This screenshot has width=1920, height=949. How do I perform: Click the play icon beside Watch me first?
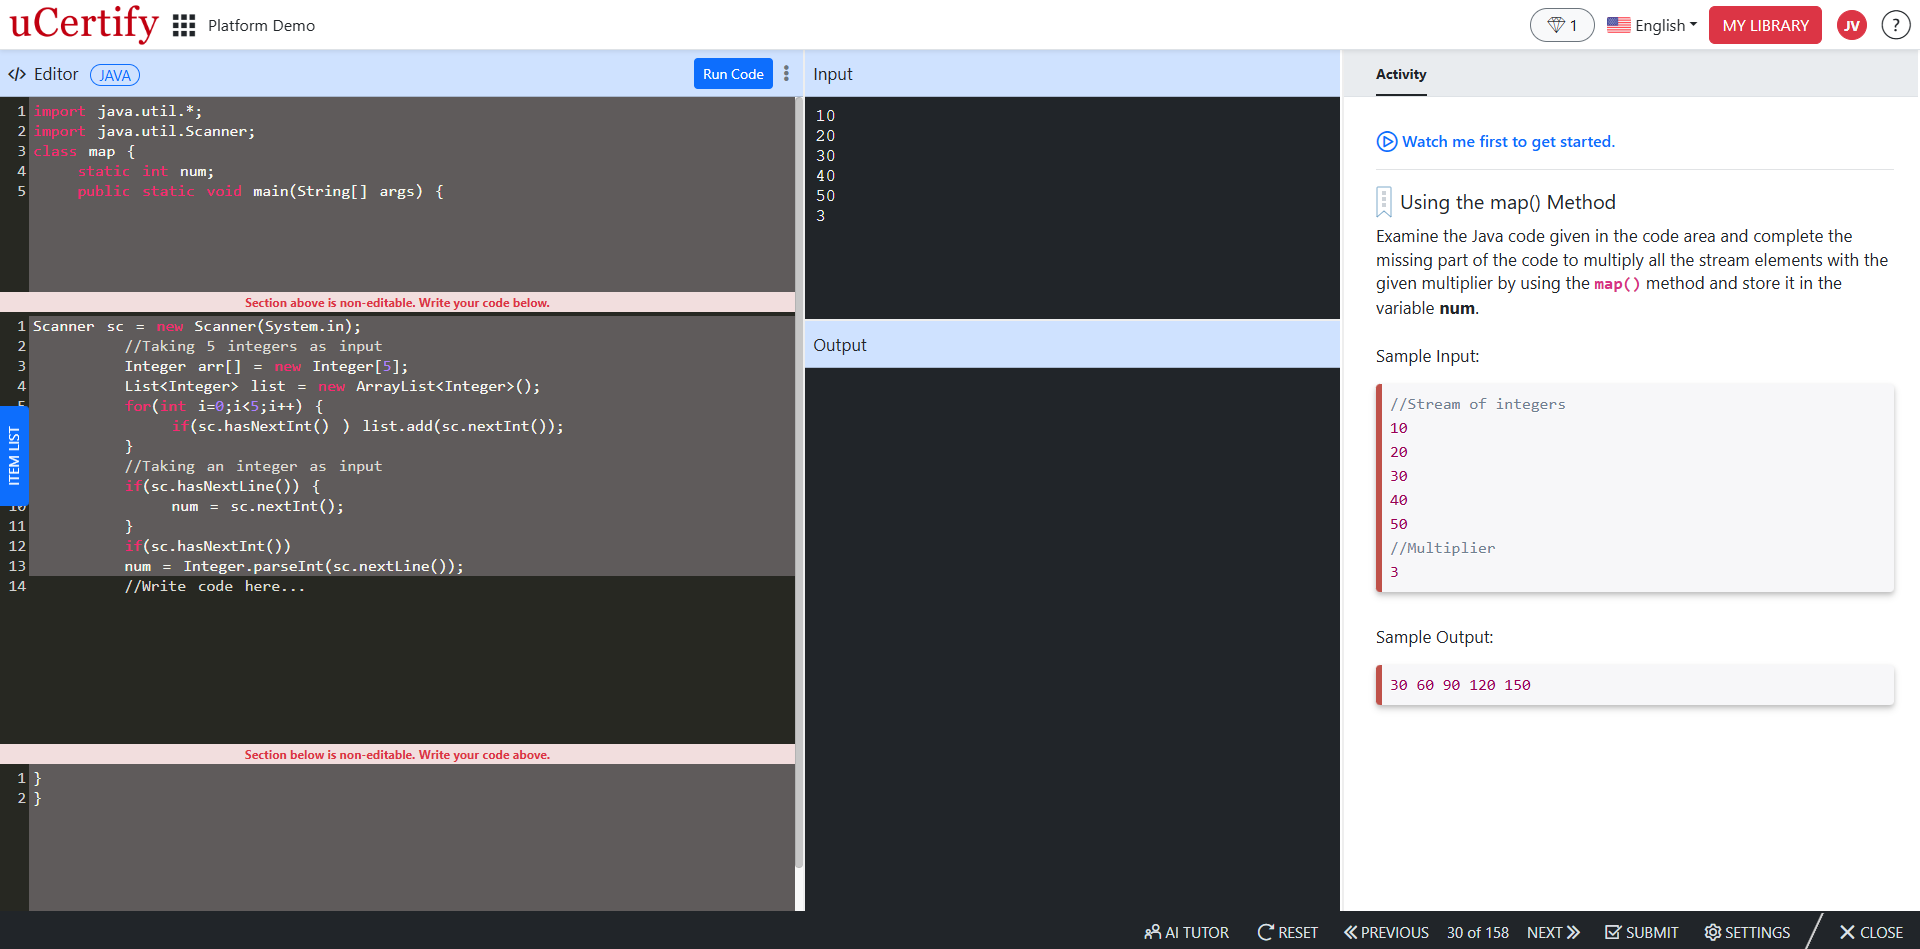tap(1386, 142)
